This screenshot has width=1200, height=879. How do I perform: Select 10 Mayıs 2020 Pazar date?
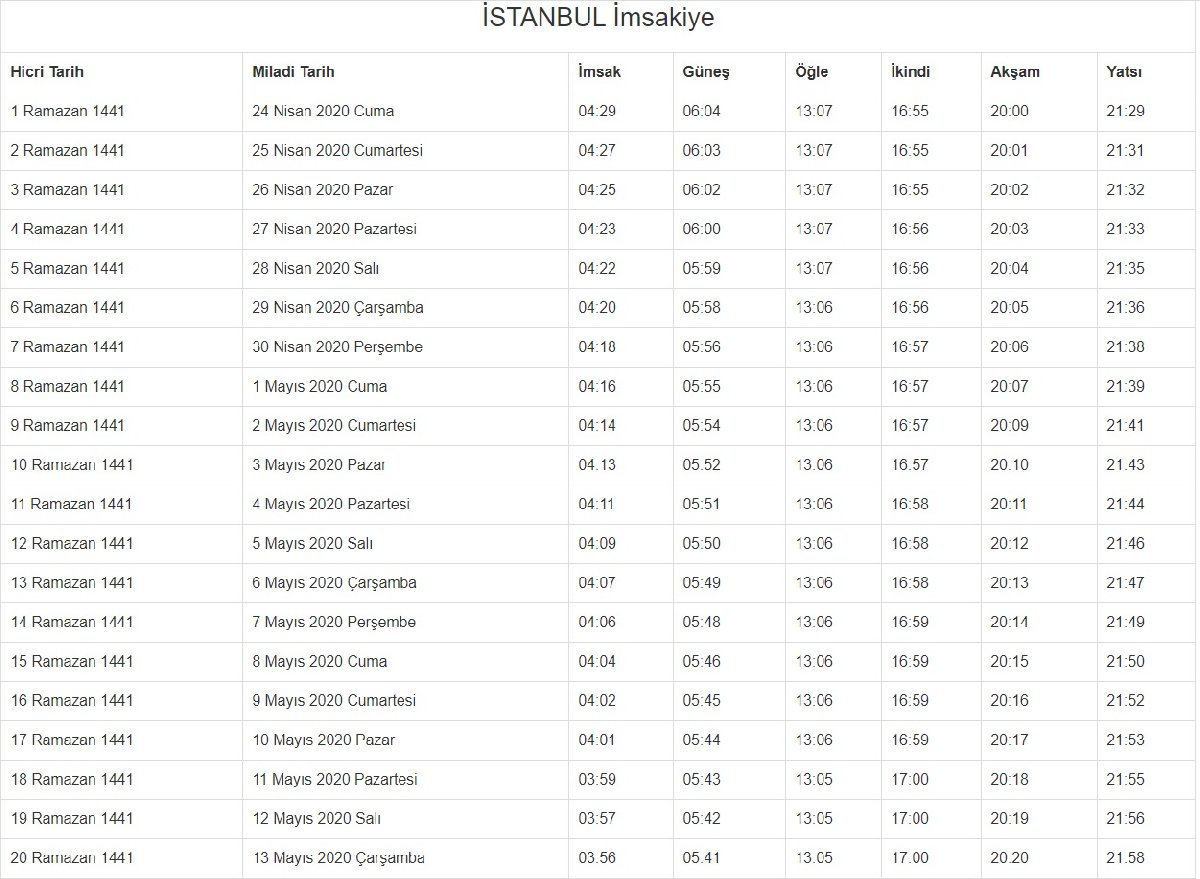(323, 740)
